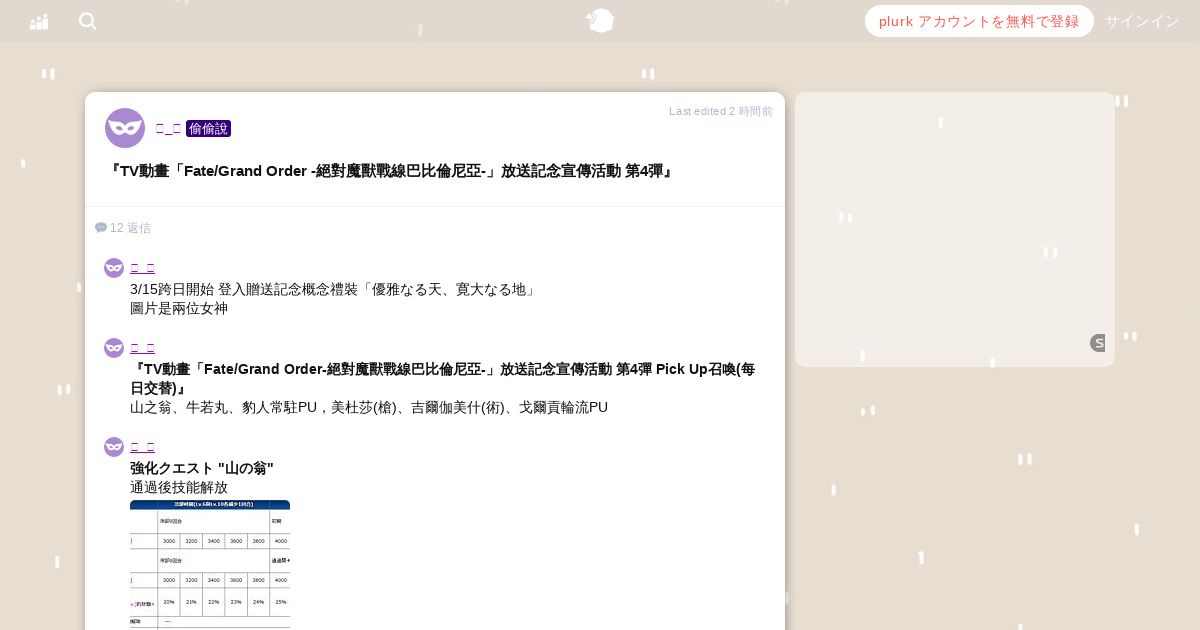Click the 偷偷說 qualifier tag
The width and height of the screenshot is (1200, 630).
click(208, 128)
